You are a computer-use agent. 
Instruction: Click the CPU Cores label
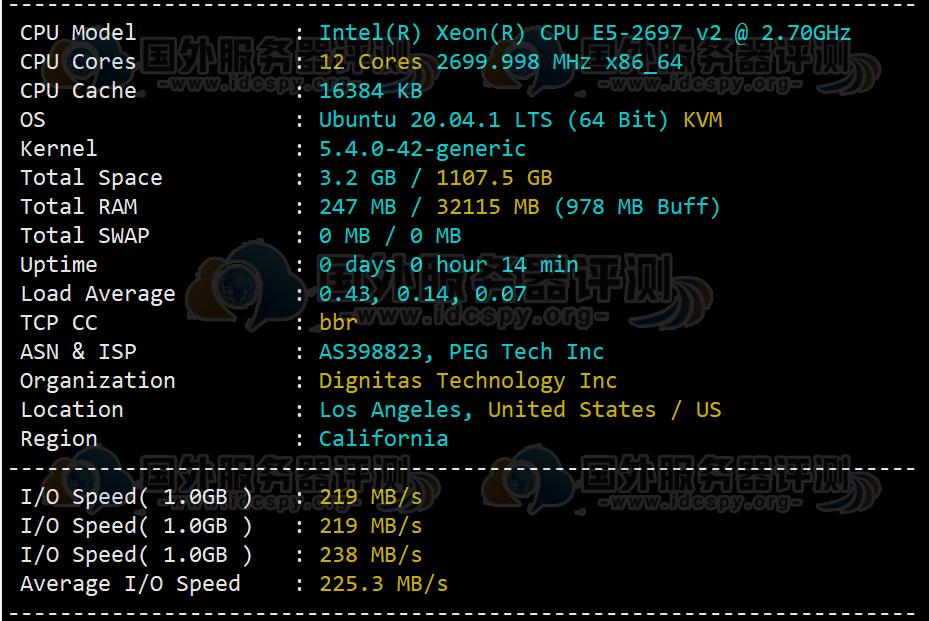78,62
